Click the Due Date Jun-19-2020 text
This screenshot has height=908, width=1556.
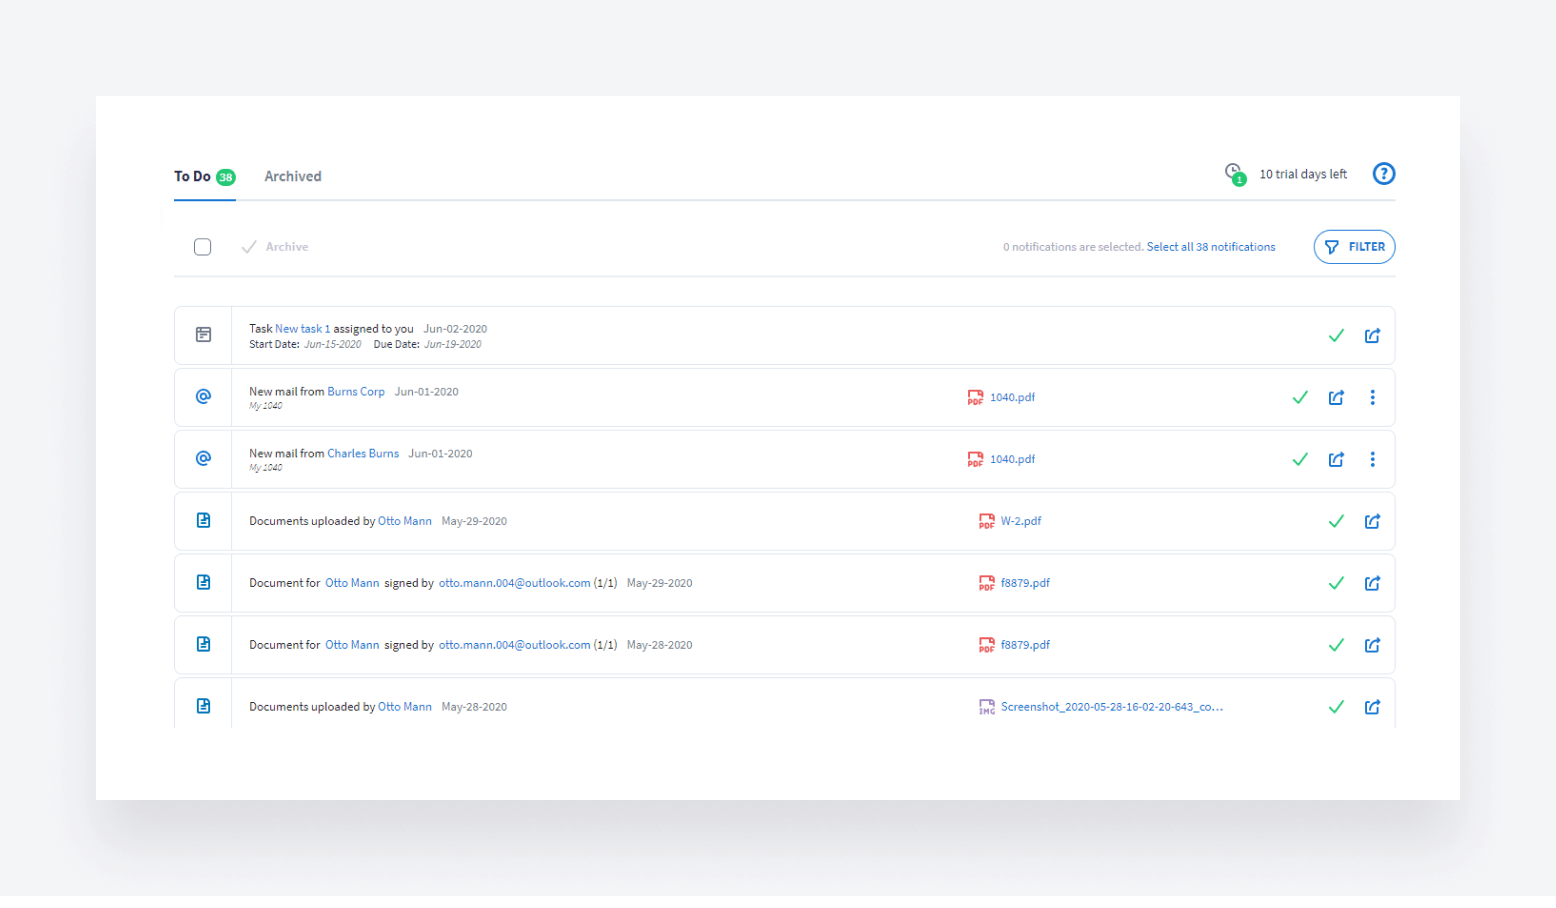click(x=427, y=345)
